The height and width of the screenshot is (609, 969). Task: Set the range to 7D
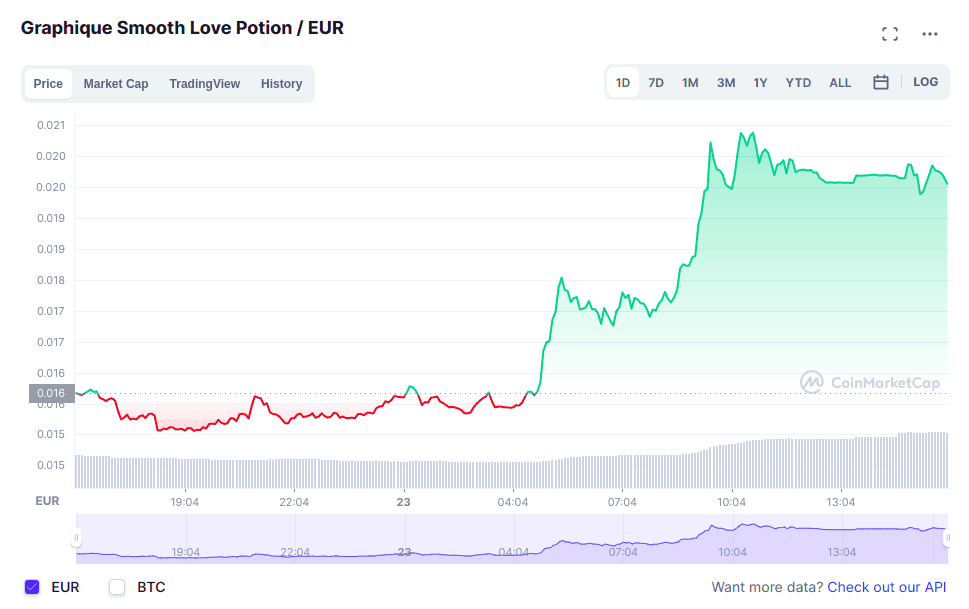tap(656, 83)
